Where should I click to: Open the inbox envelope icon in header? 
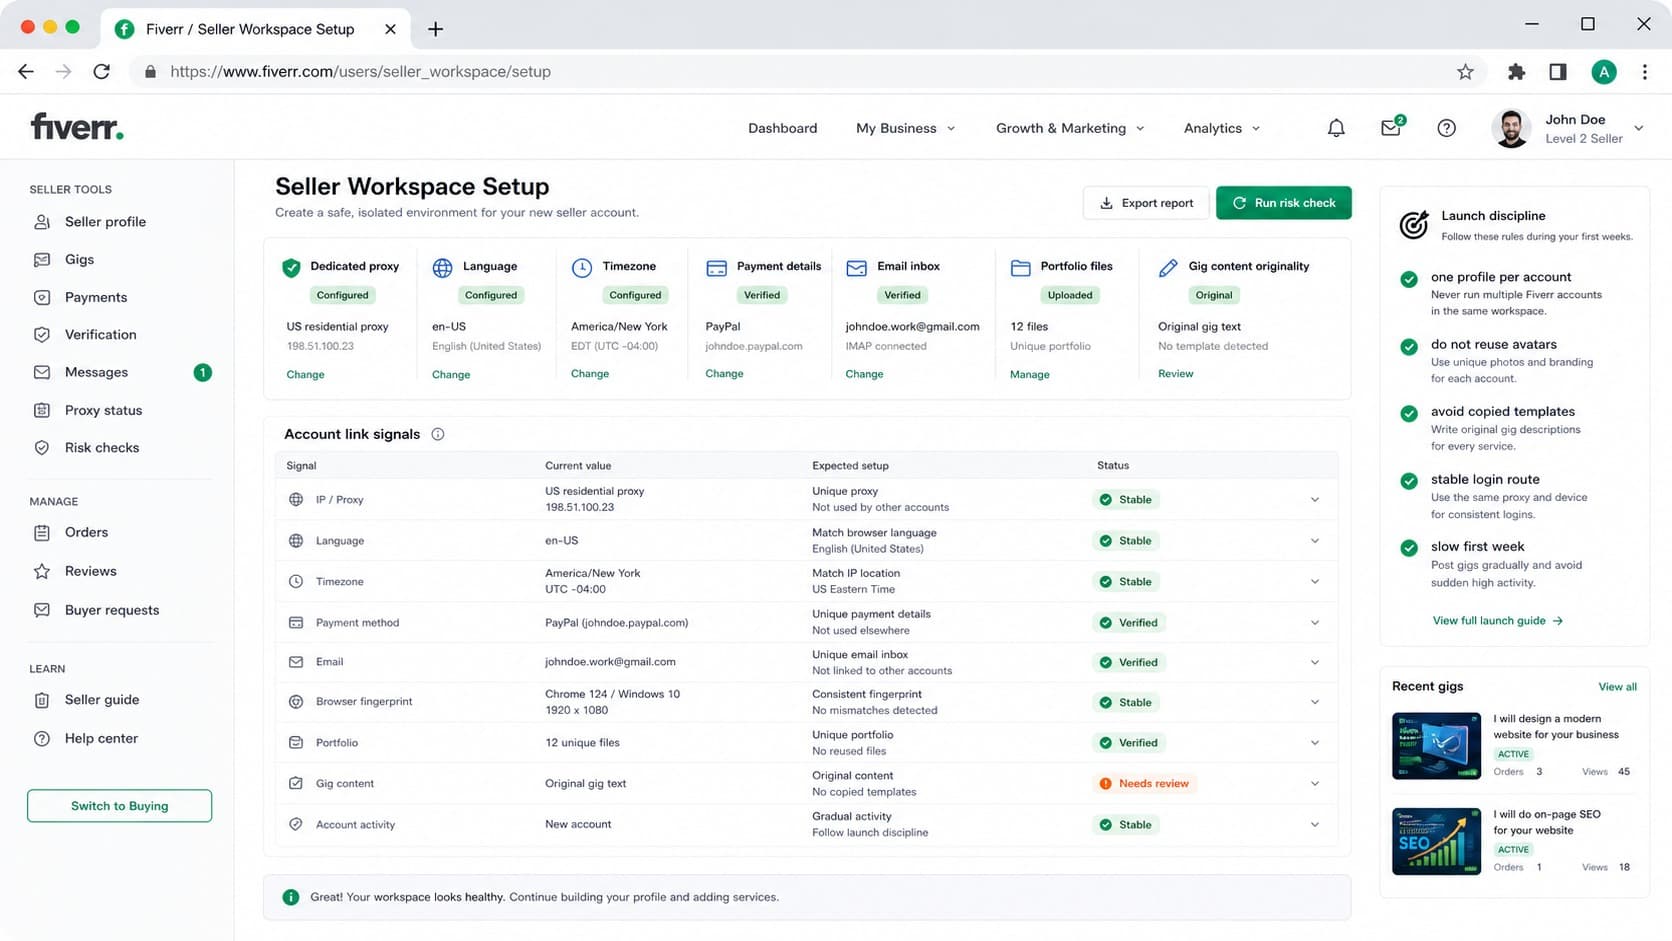[x=1391, y=127]
